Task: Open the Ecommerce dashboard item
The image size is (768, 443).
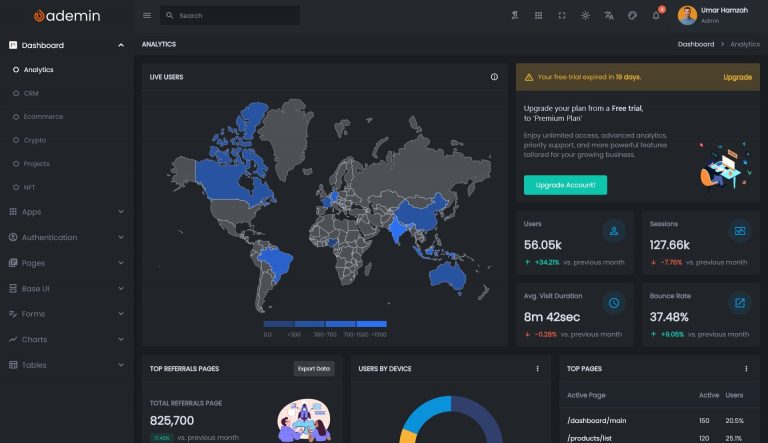Action: point(43,117)
